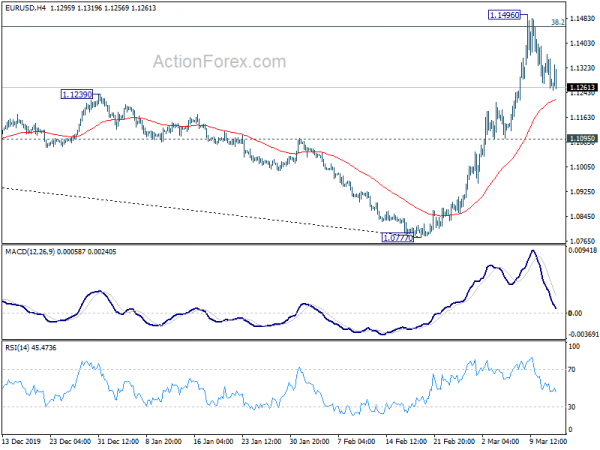Click the 21 Feb 20:00 time label

pyautogui.click(x=454, y=441)
